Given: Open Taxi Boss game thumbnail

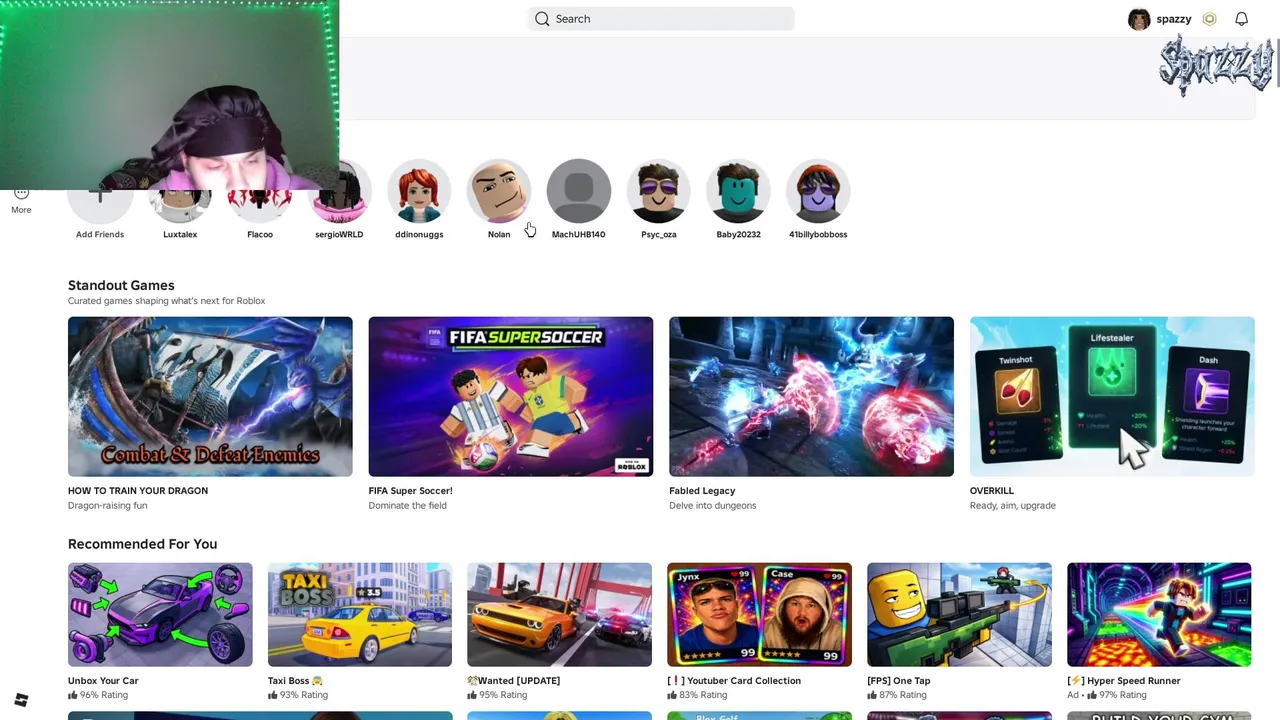Looking at the screenshot, I should (x=360, y=614).
